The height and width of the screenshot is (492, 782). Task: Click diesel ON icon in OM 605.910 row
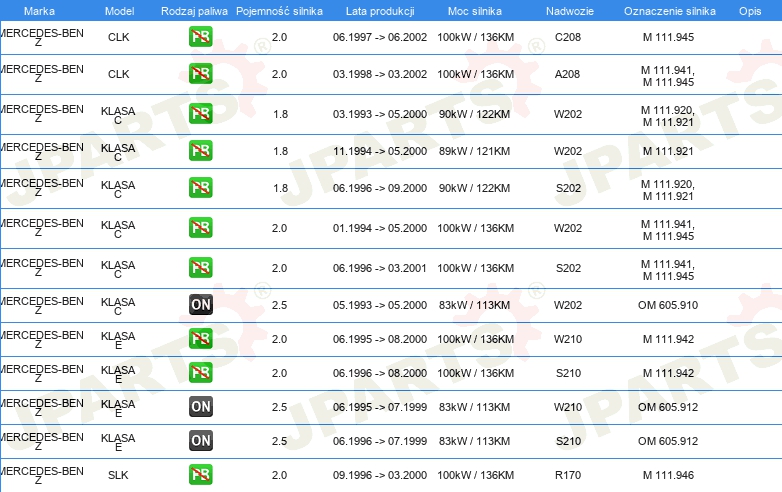click(x=200, y=305)
